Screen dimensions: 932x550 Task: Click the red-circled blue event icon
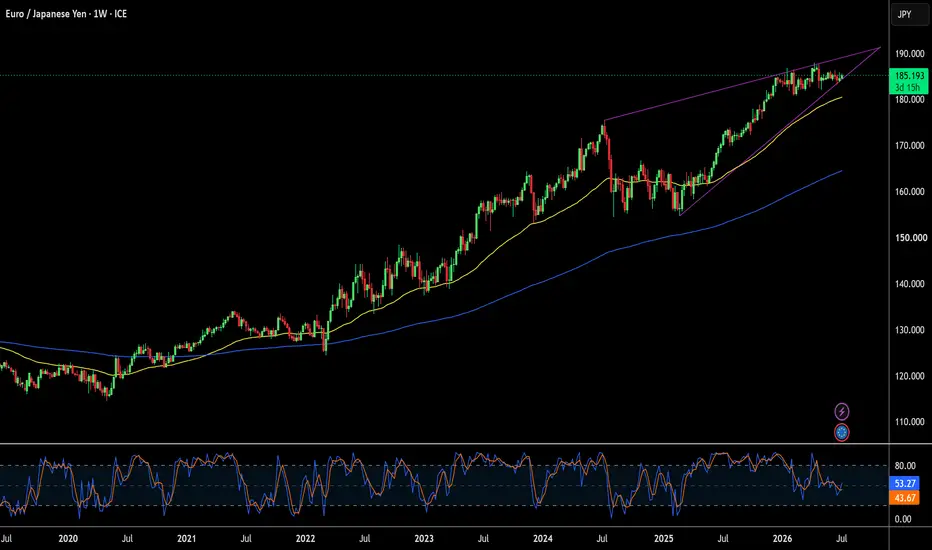842,432
